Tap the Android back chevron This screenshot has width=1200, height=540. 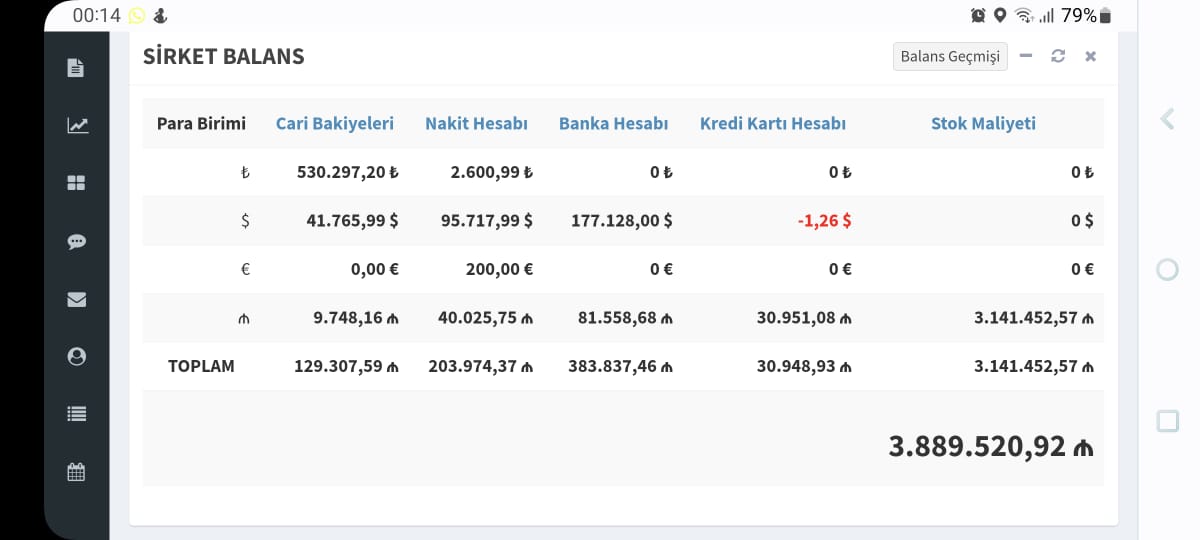point(1167,119)
